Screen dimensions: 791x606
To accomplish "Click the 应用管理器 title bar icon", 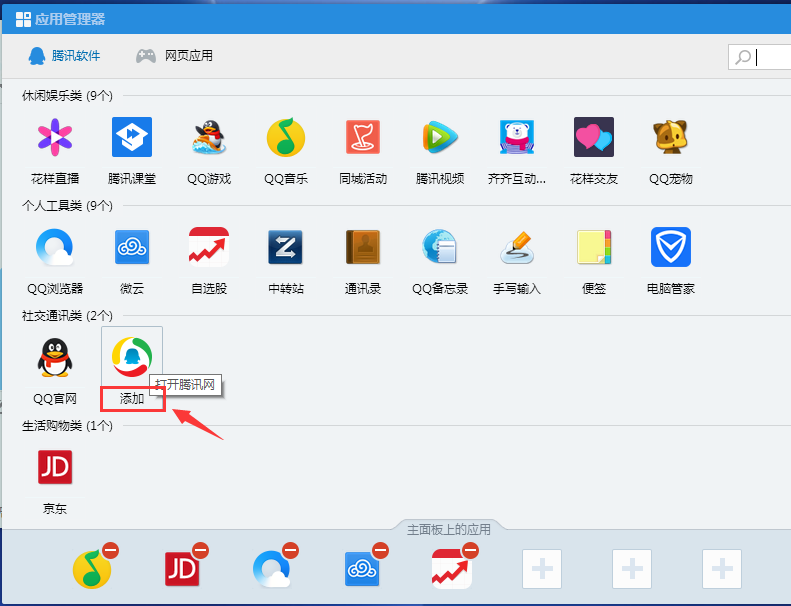I will pos(23,20).
